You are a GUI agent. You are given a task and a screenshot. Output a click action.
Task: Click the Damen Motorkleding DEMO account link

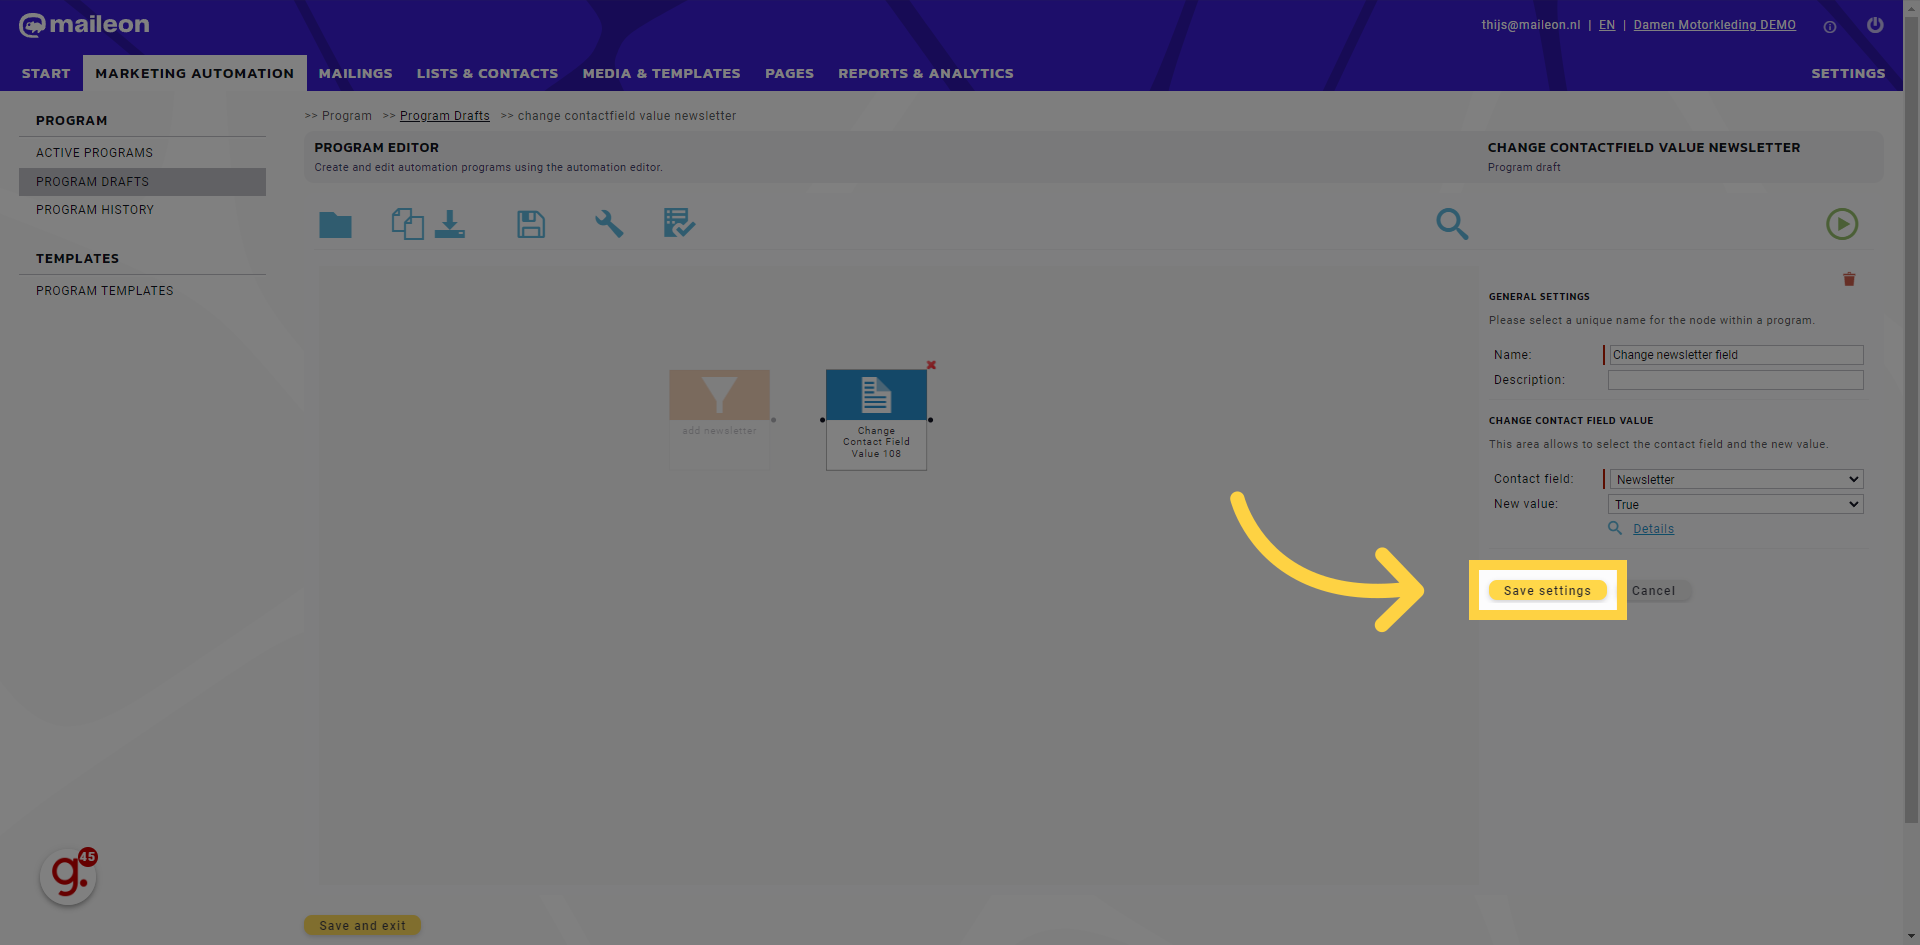(x=1715, y=25)
